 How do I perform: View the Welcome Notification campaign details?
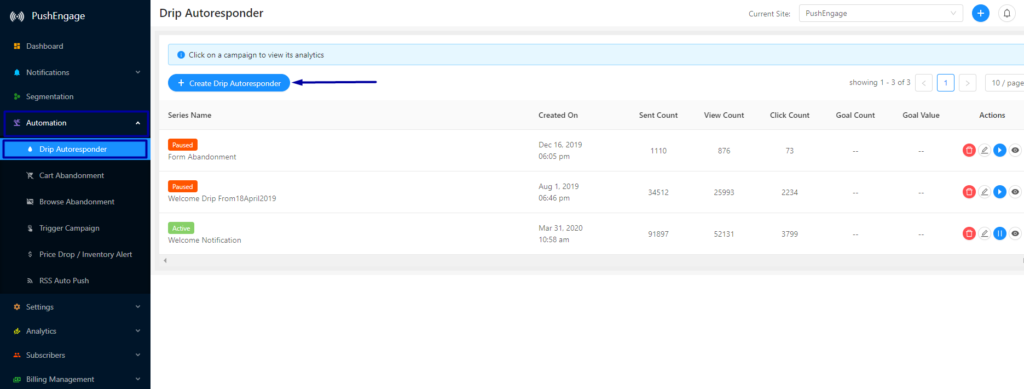(1015, 233)
